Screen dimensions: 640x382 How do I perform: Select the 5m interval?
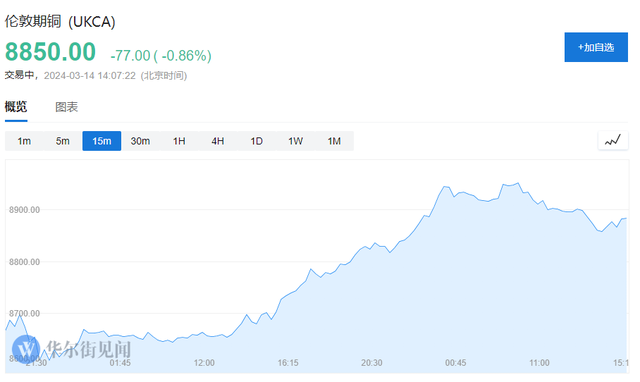(63, 141)
